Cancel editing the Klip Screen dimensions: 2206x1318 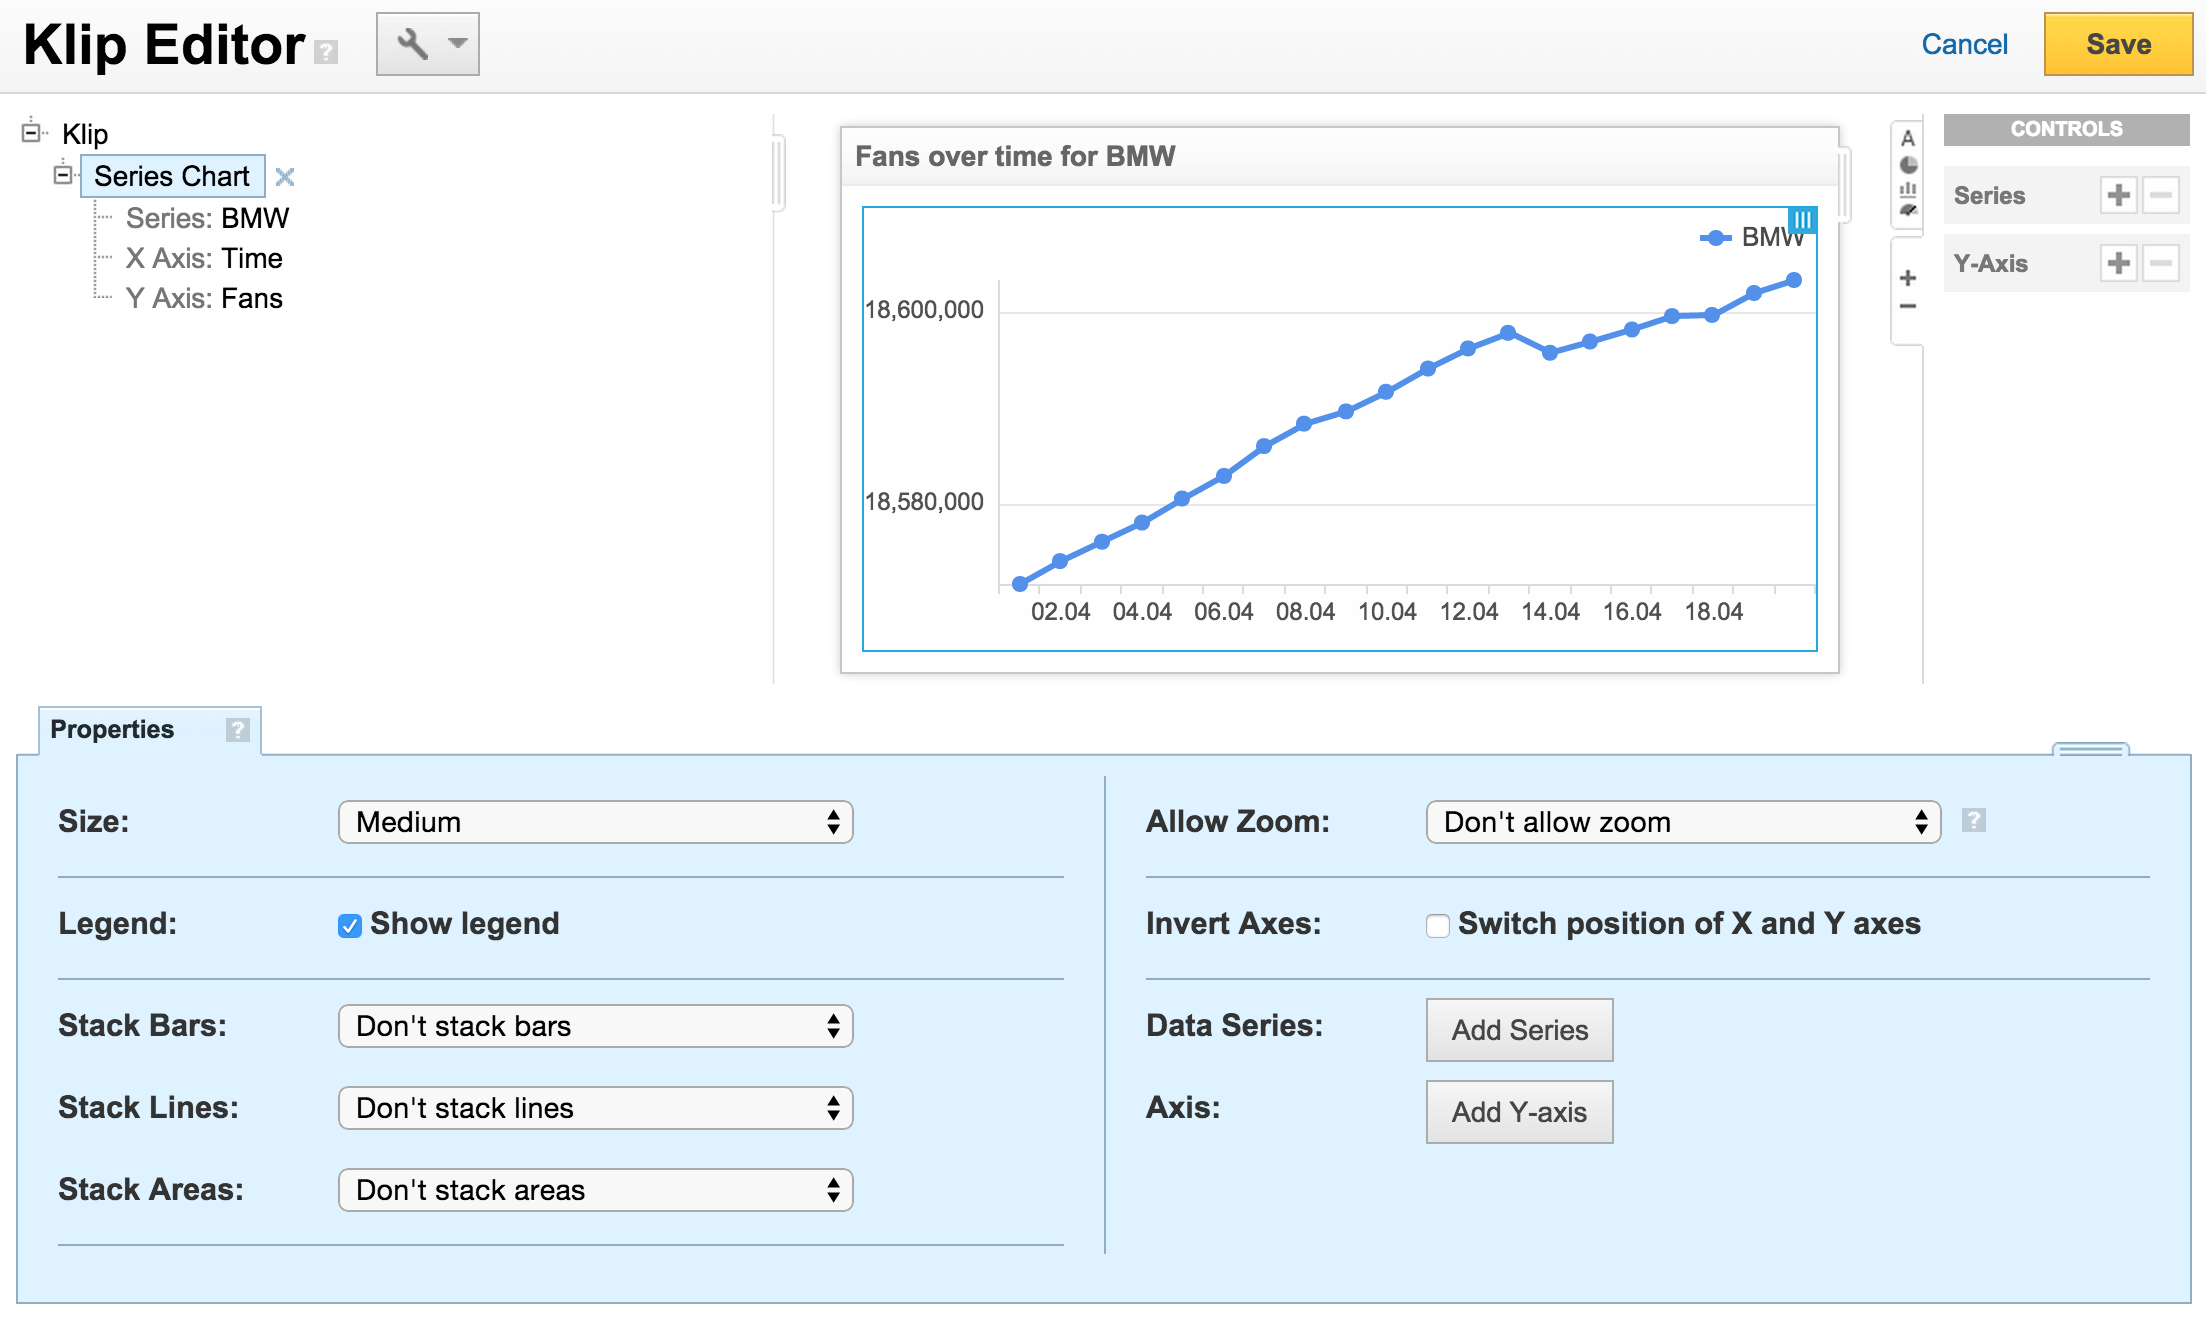point(1964,44)
